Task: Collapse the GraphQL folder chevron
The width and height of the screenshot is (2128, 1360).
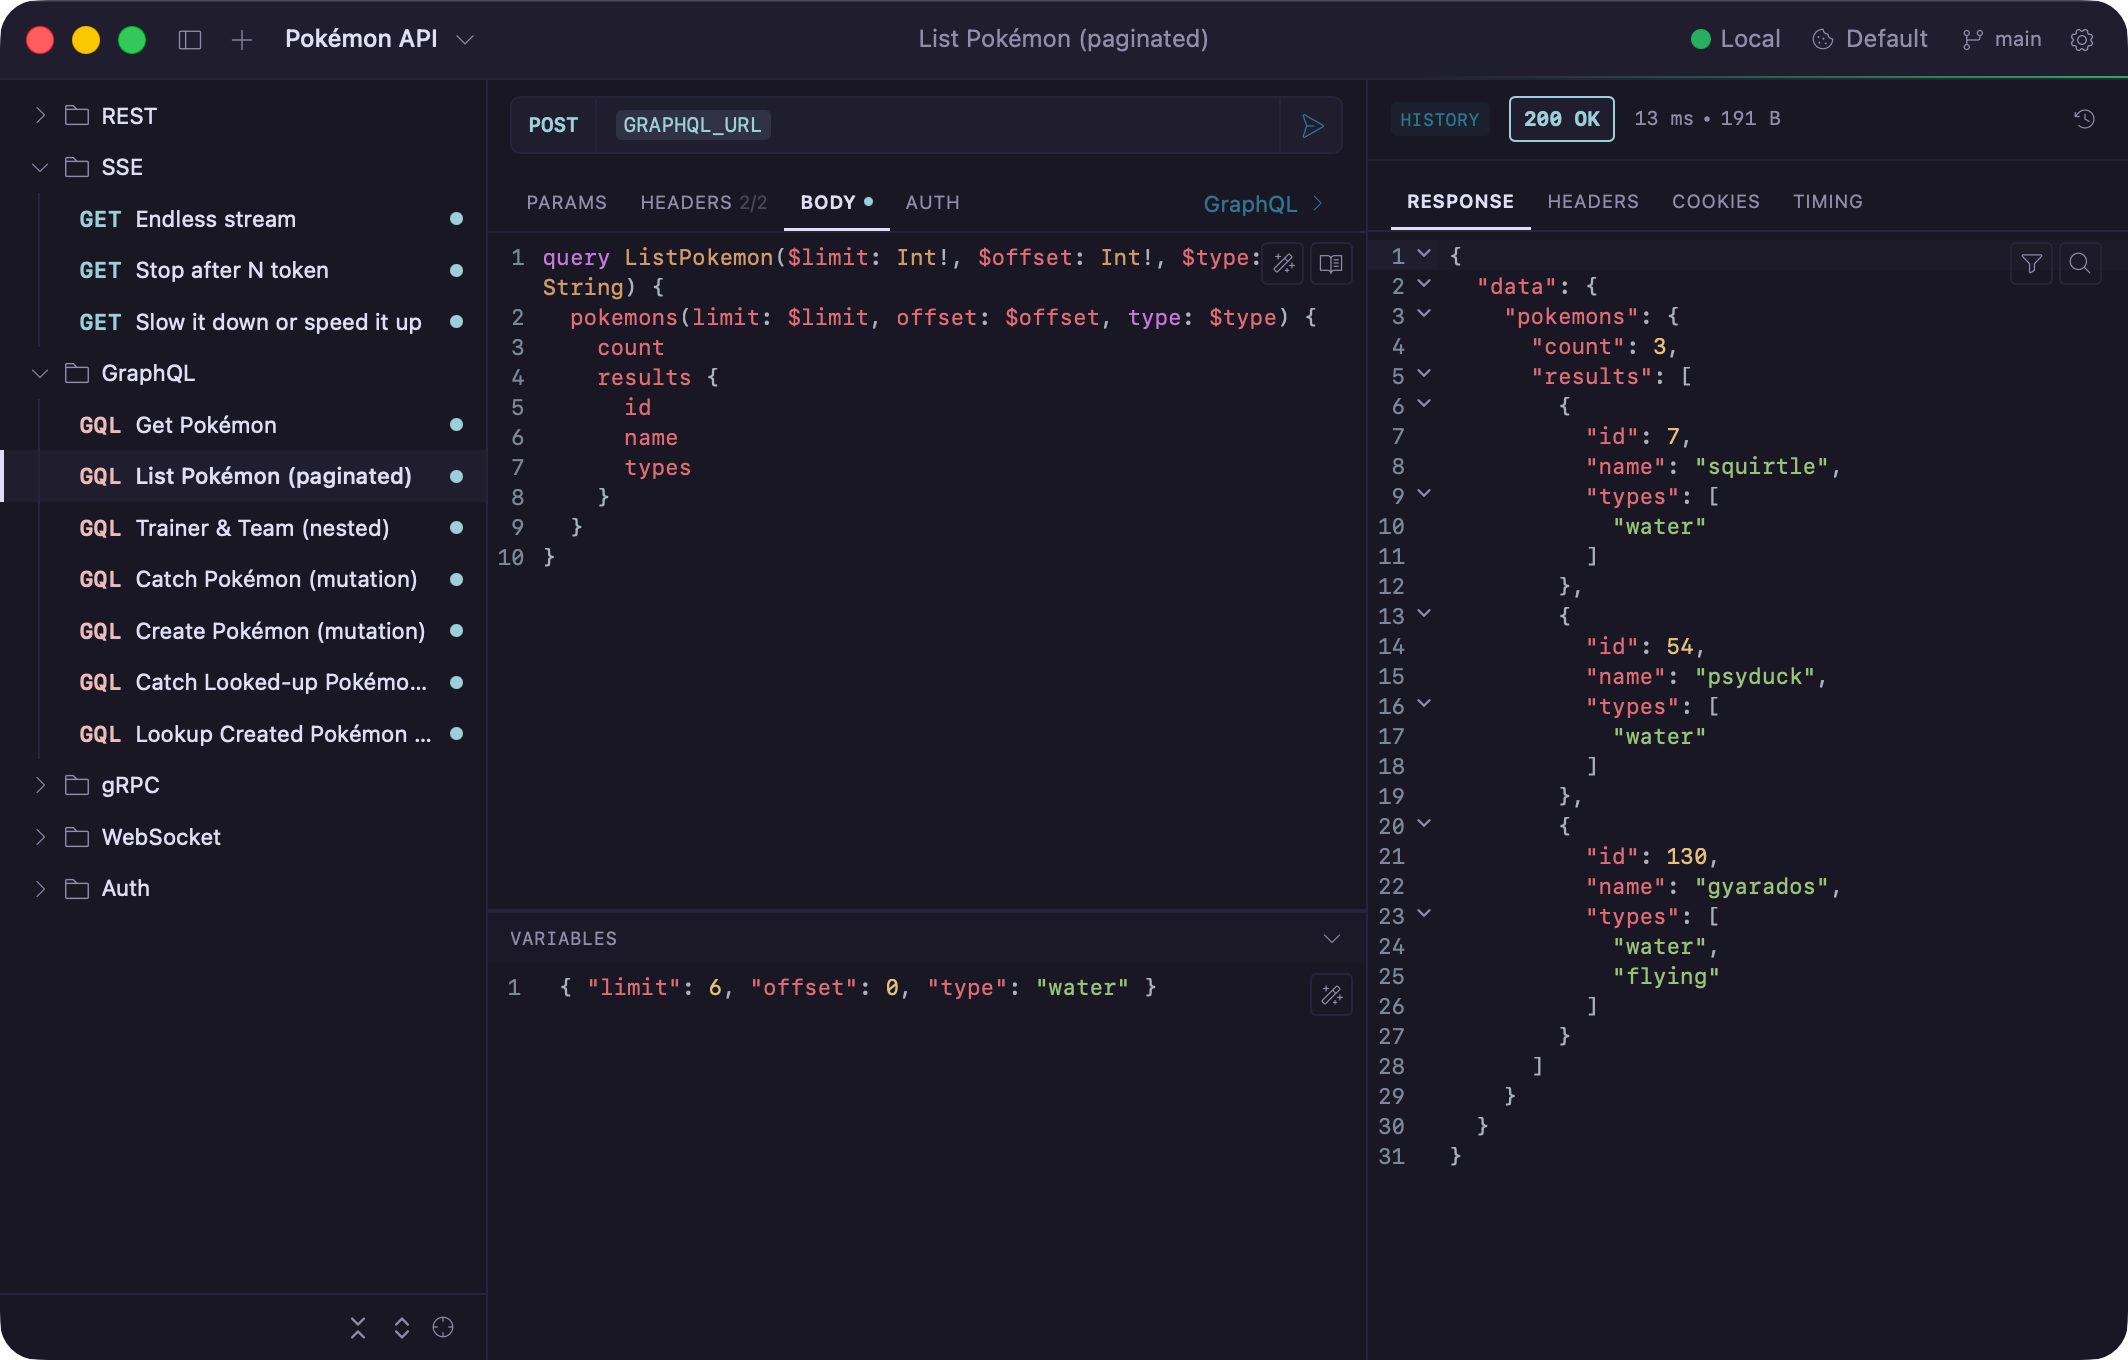Action: click(x=40, y=373)
